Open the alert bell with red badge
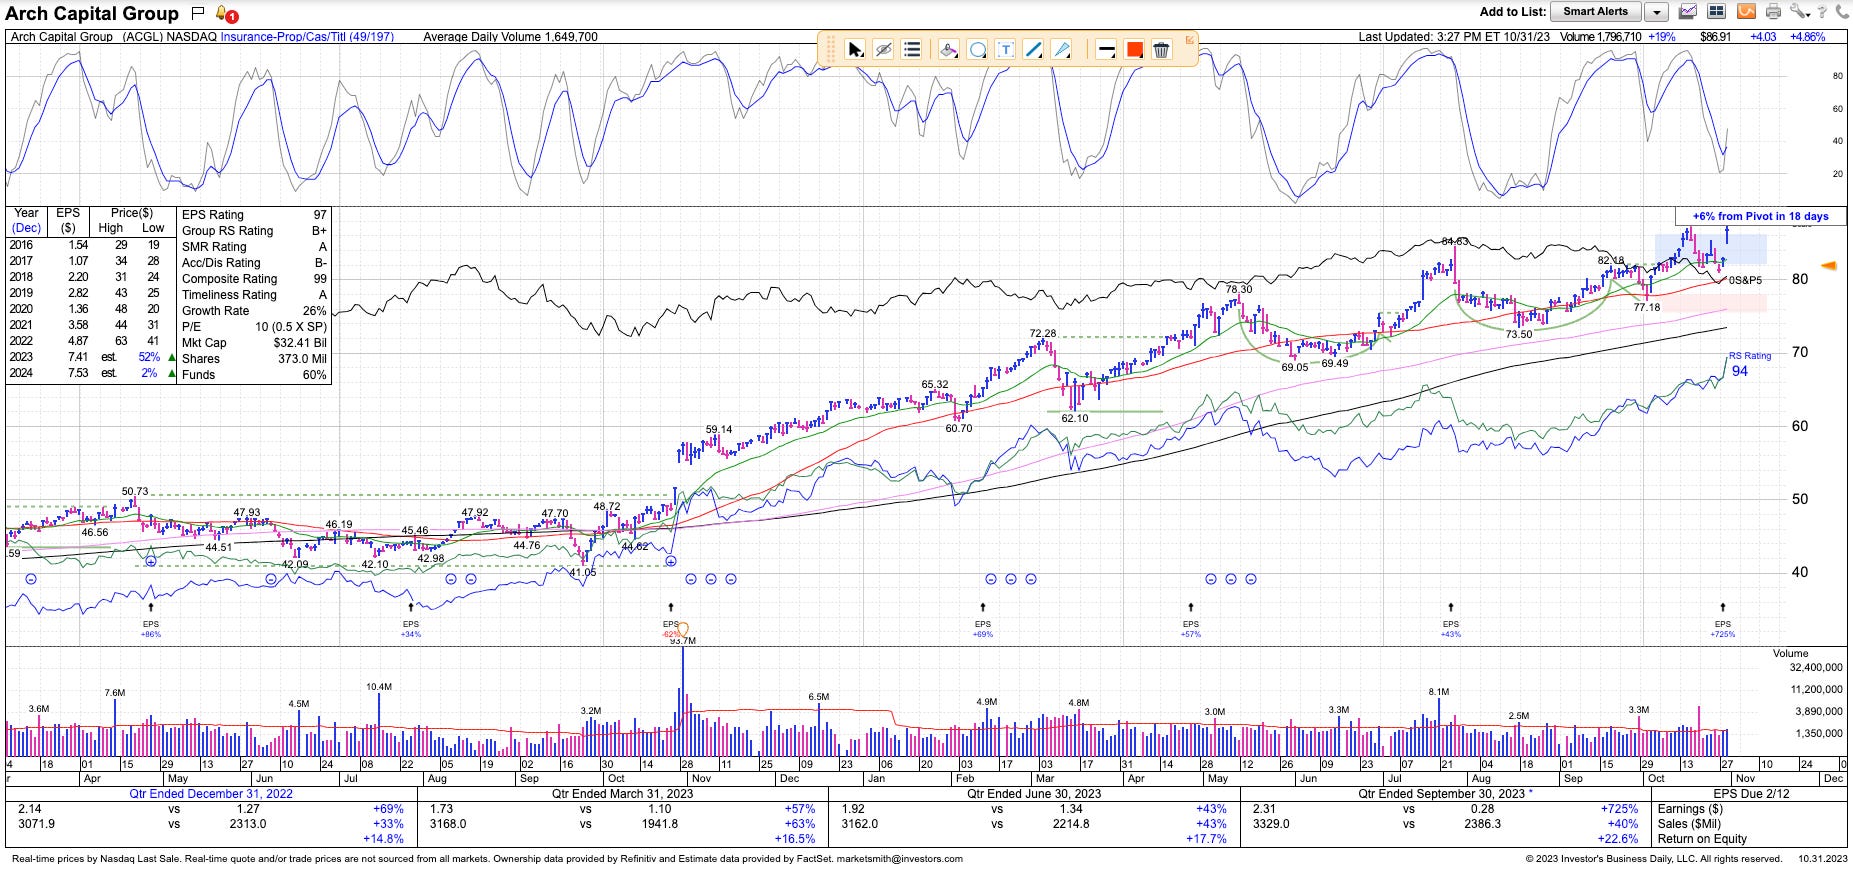Viewport: 1853px width, 870px height. 225,14
